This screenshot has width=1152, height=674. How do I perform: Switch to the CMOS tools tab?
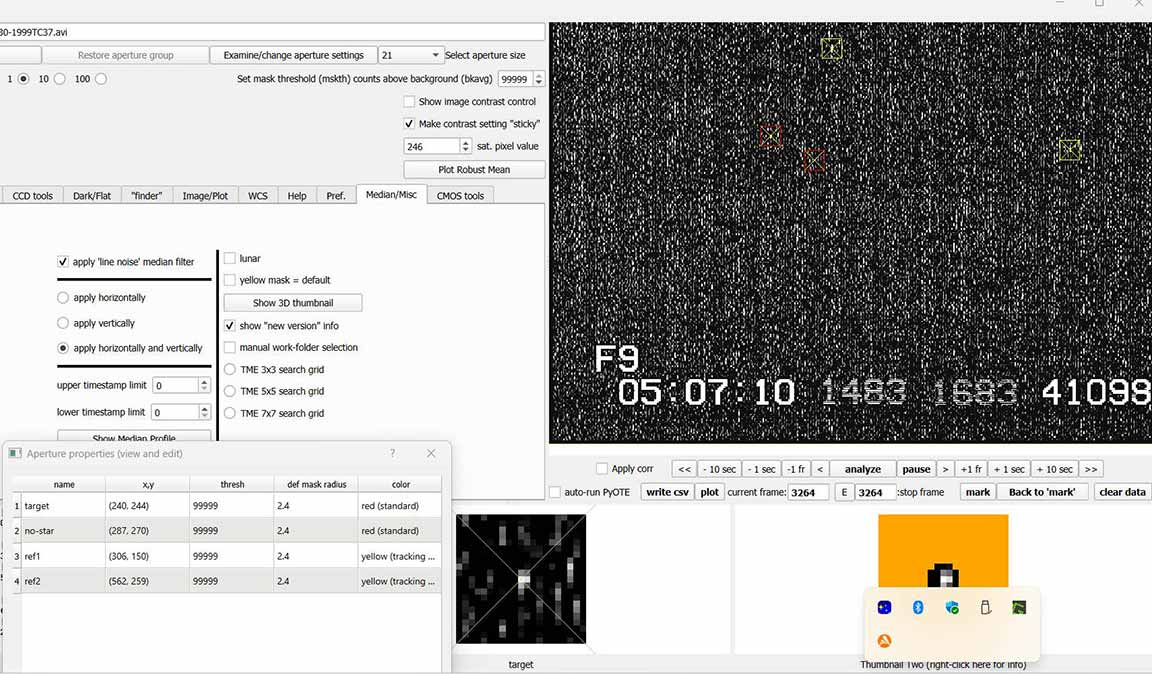pos(460,196)
